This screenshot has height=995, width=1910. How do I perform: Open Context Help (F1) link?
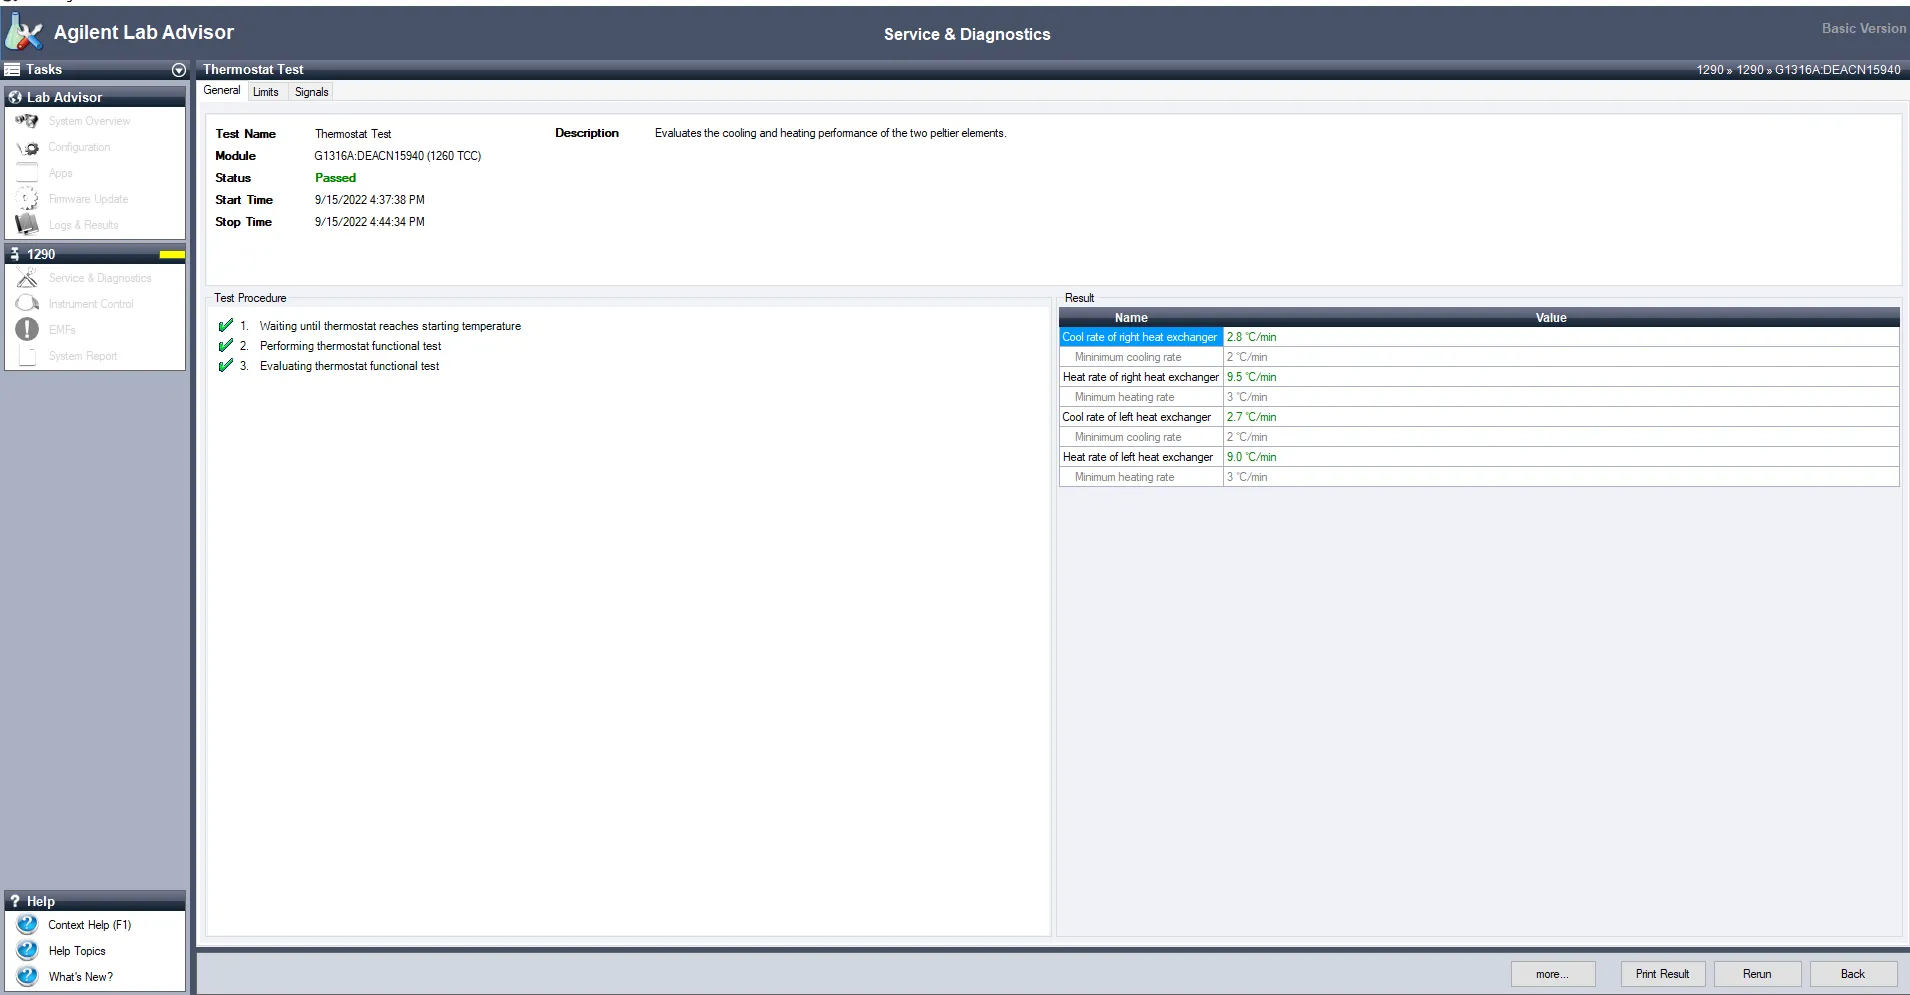(90, 925)
